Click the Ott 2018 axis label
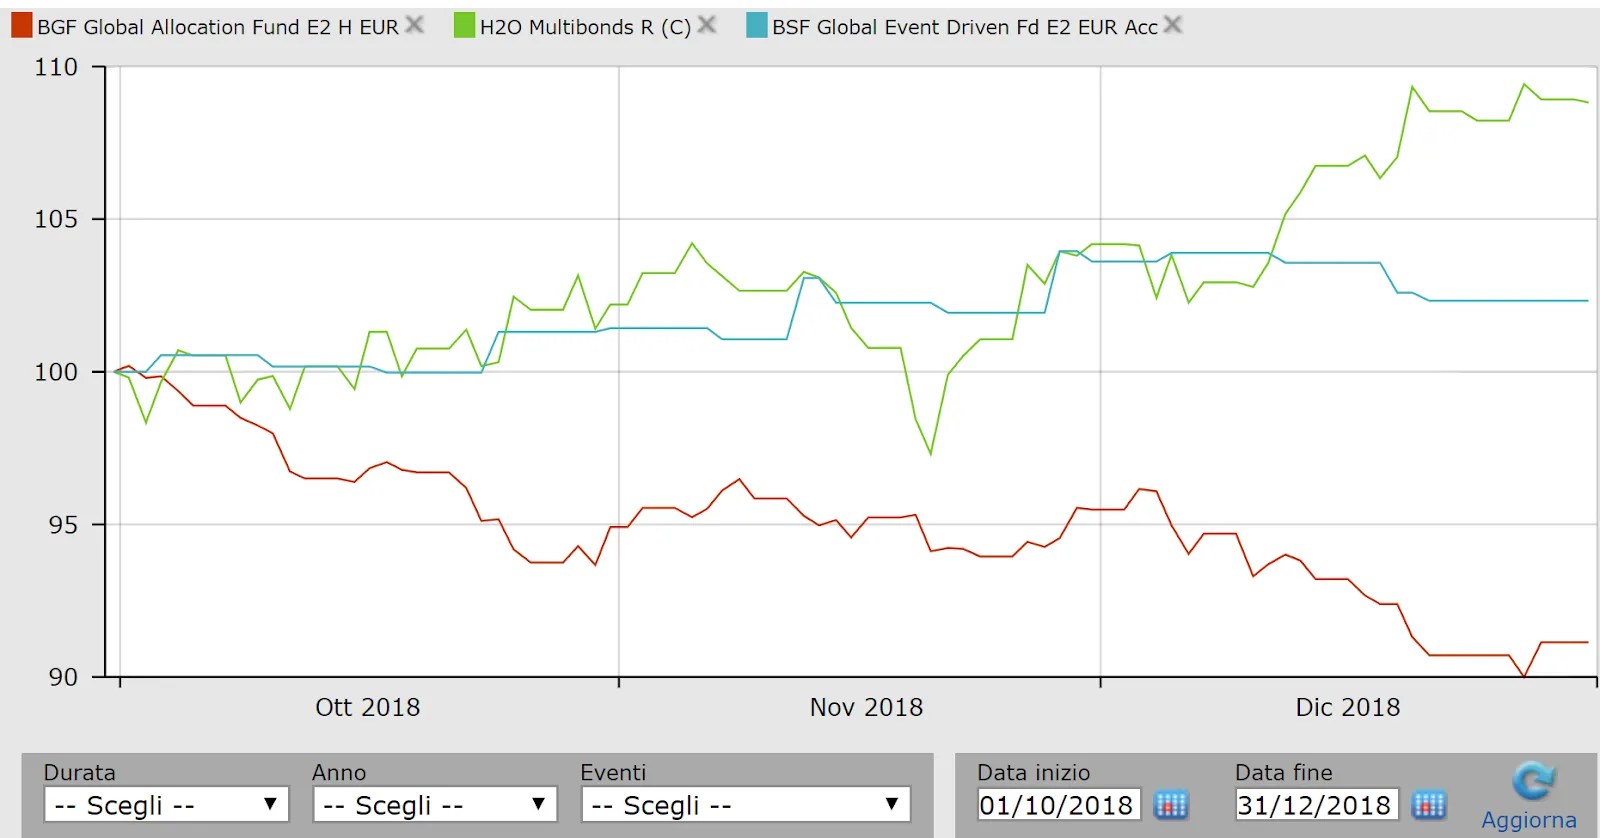Image resolution: width=1600 pixels, height=838 pixels. 368,707
